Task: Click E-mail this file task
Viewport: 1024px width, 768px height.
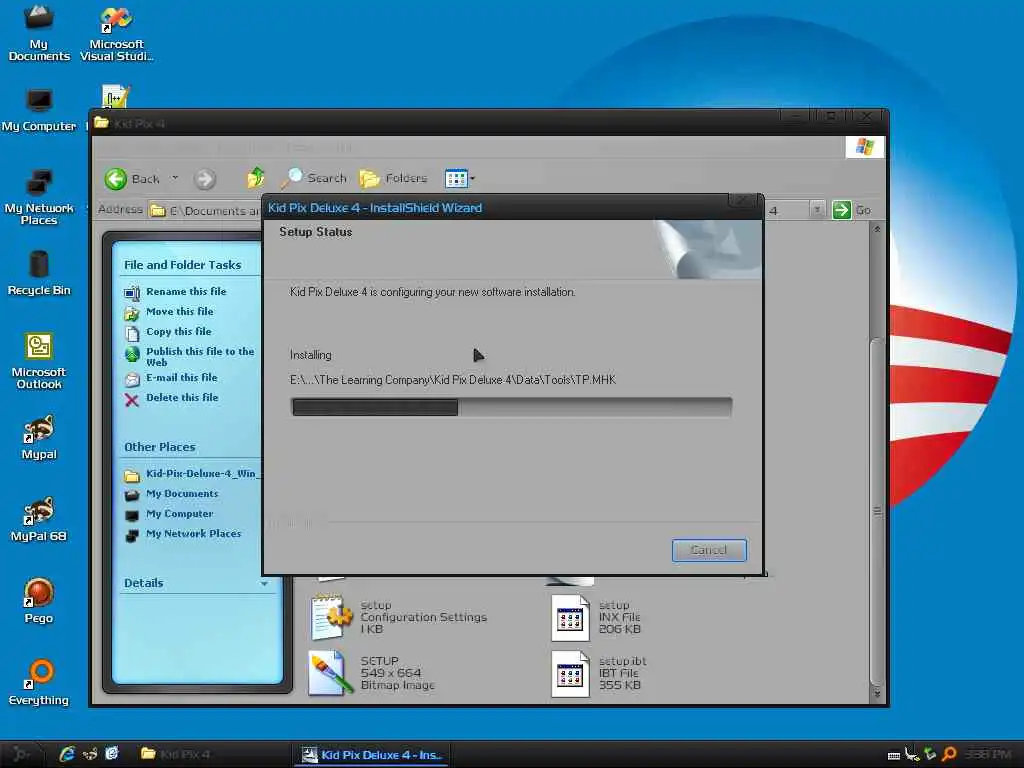Action: [182, 377]
